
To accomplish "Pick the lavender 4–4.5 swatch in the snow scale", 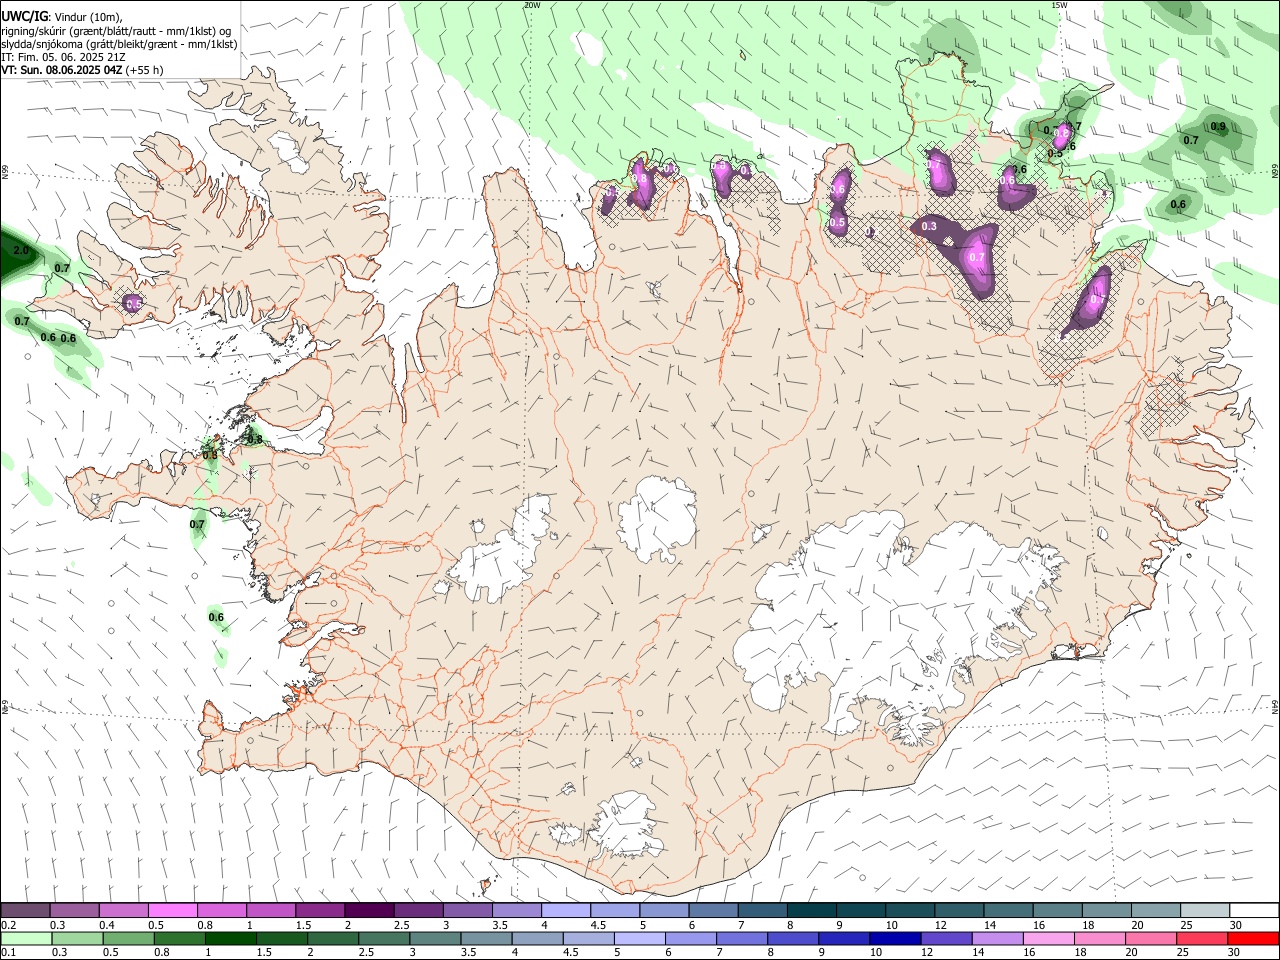I will click(566, 911).
